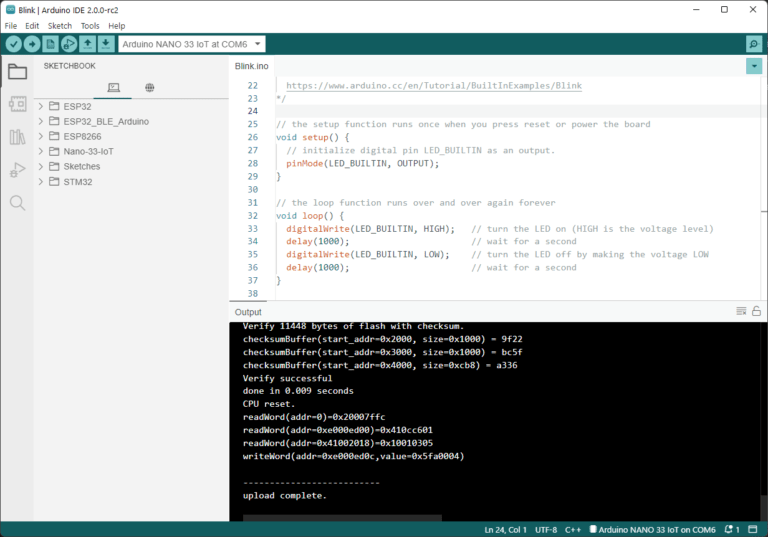Screen dimensions: 768x537
Task: Start debugging with the toolbar debug icon
Action: click(x=69, y=44)
